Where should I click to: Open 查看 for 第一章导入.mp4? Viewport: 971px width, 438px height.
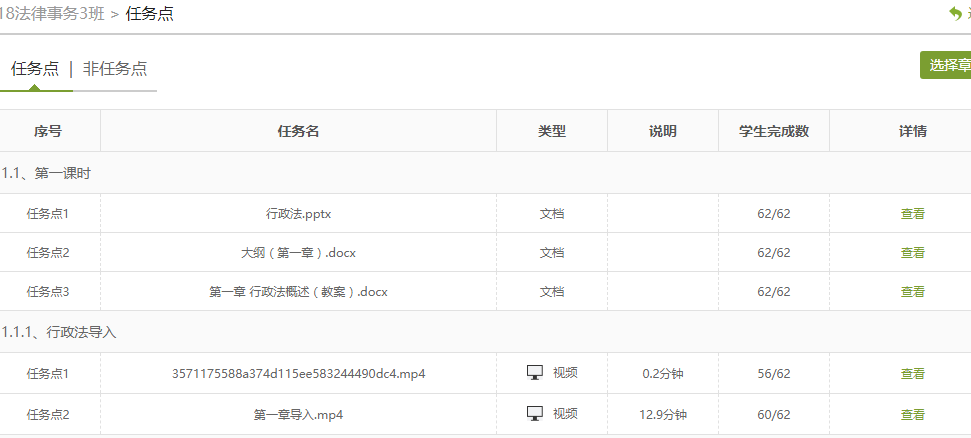tap(912, 414)
